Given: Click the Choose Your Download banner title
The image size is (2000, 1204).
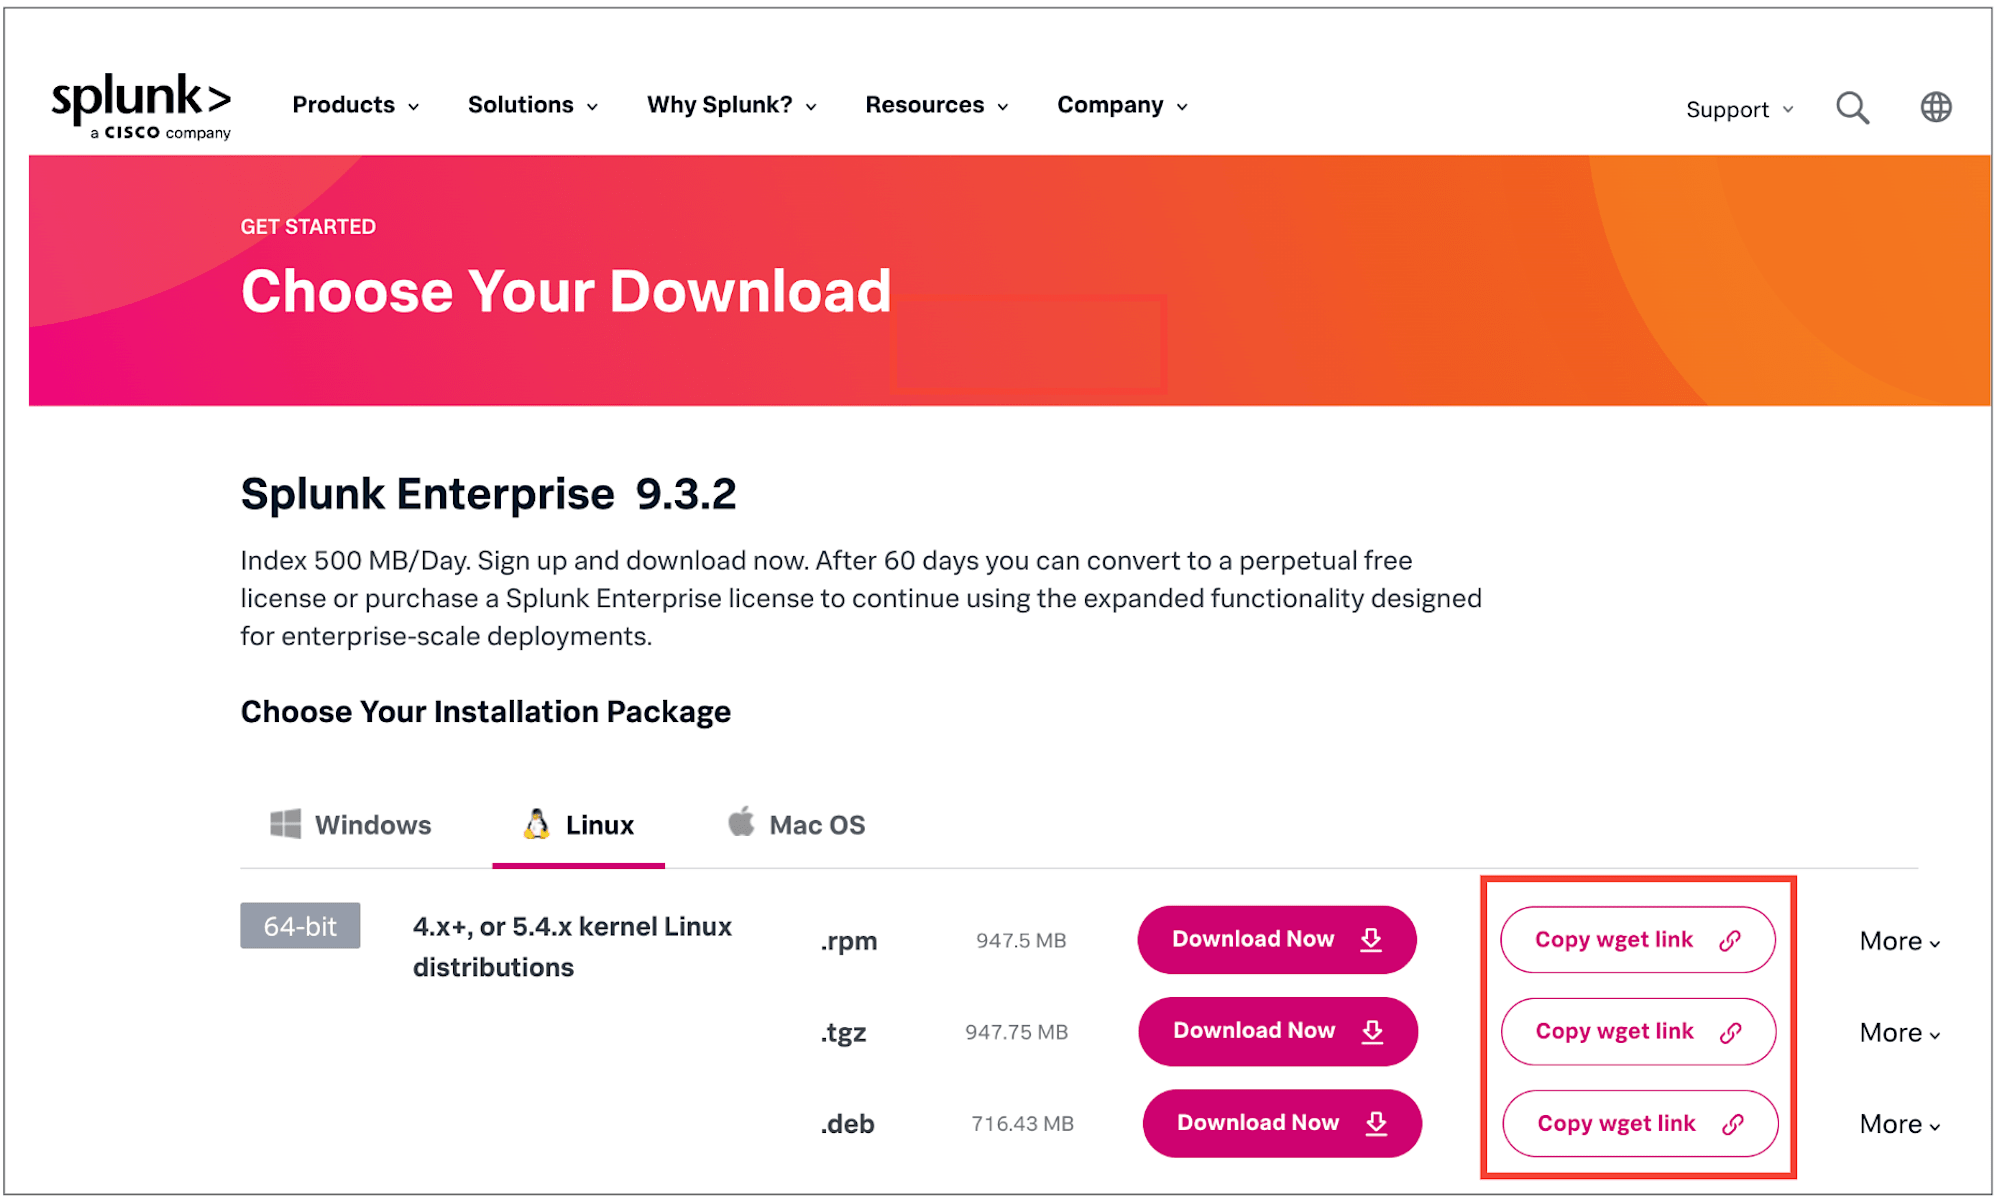Looking at the screenshot, I should pos(566,291).
